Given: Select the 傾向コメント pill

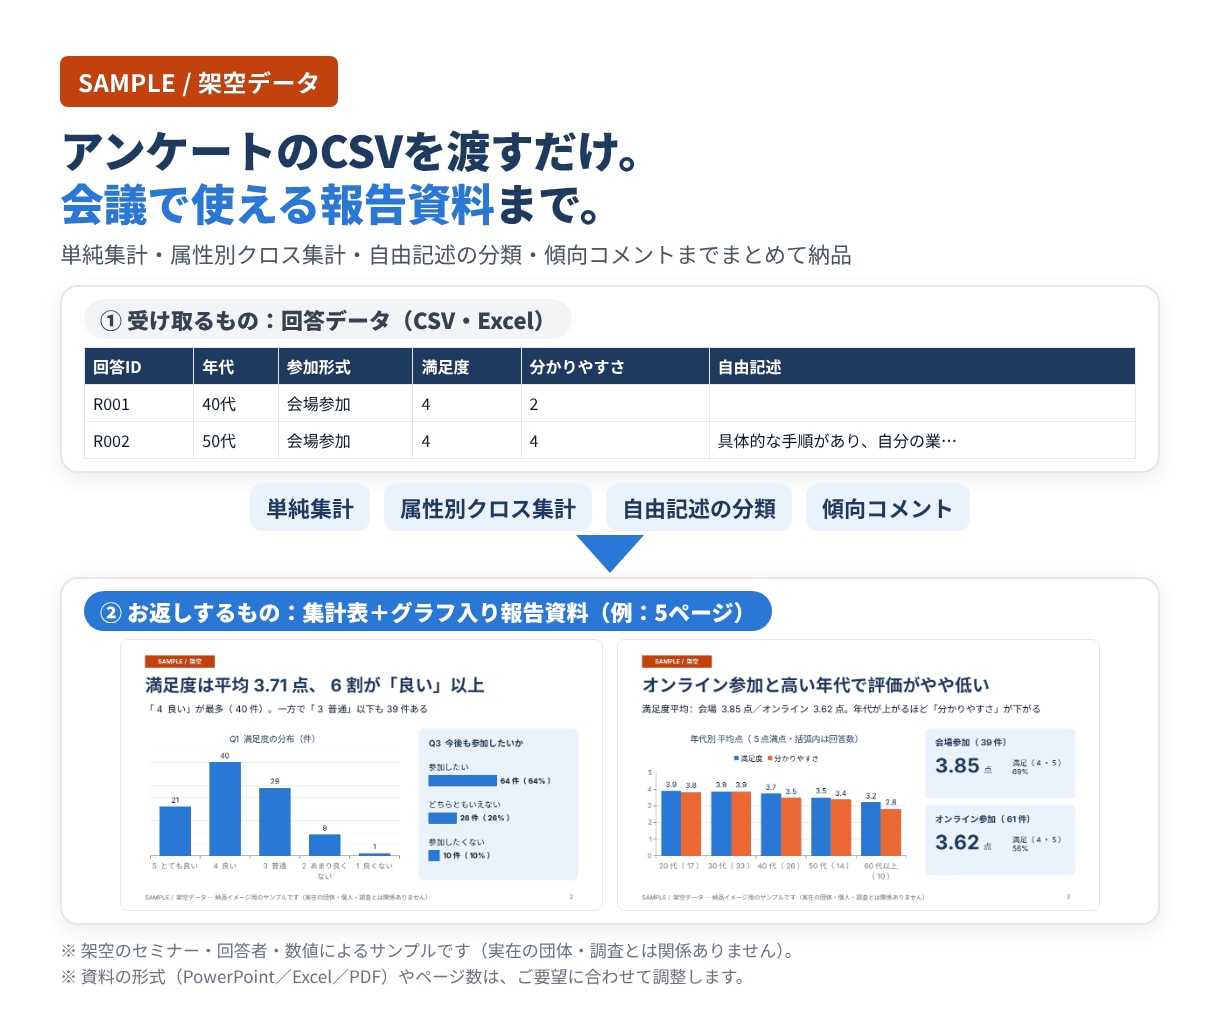Looking at the screenshot, I should pyautogui.click(x=887, y=508).
